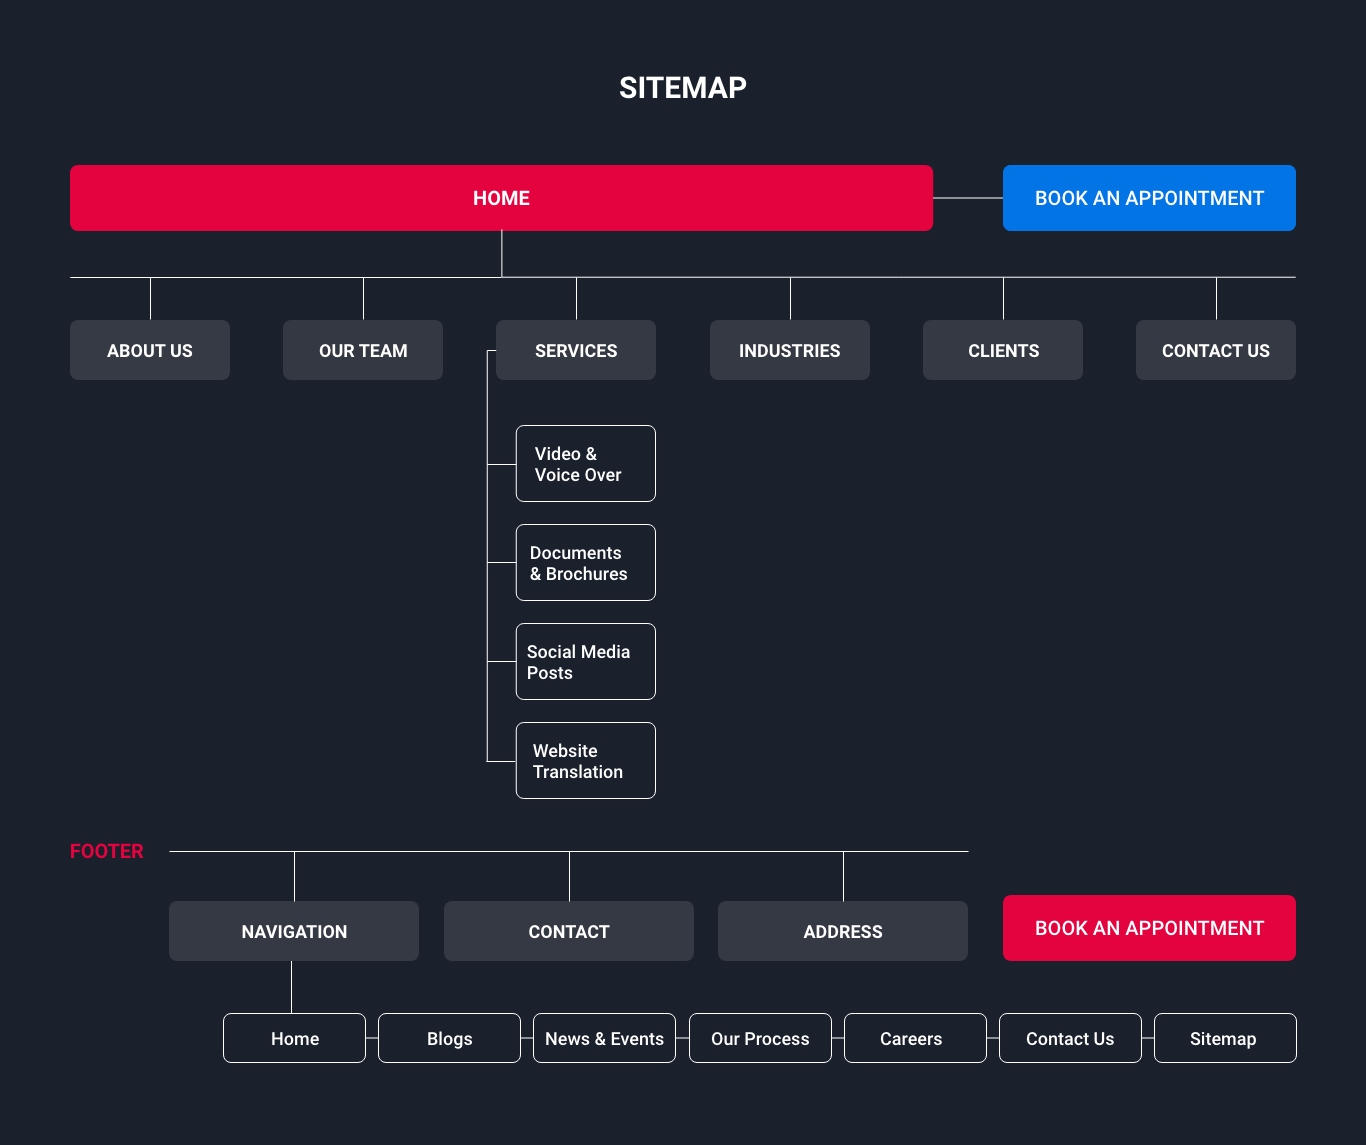Click the Social Media Posts box
This screenshot has width=1366, height=1145.
point(585,662)
